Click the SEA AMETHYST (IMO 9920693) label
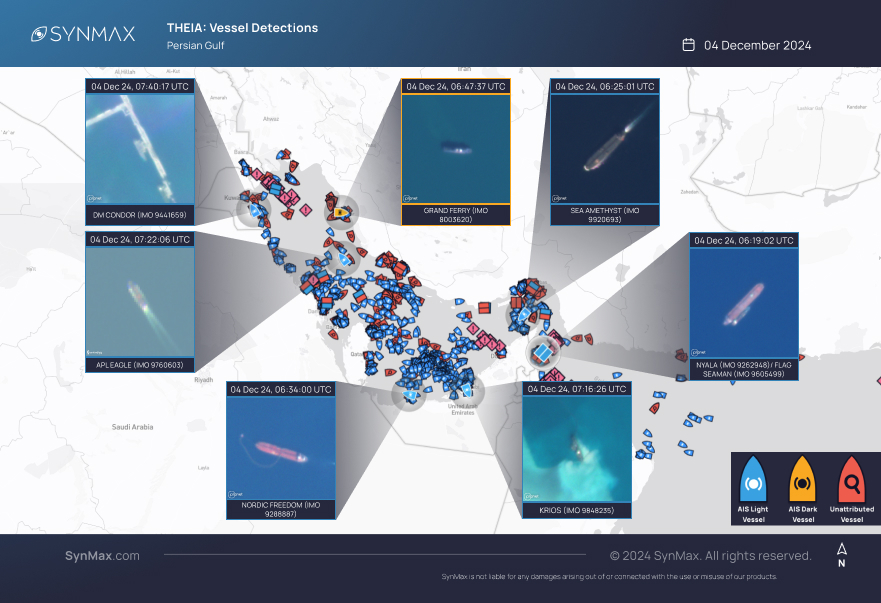 pyautogui.click(x=605, y=215)
